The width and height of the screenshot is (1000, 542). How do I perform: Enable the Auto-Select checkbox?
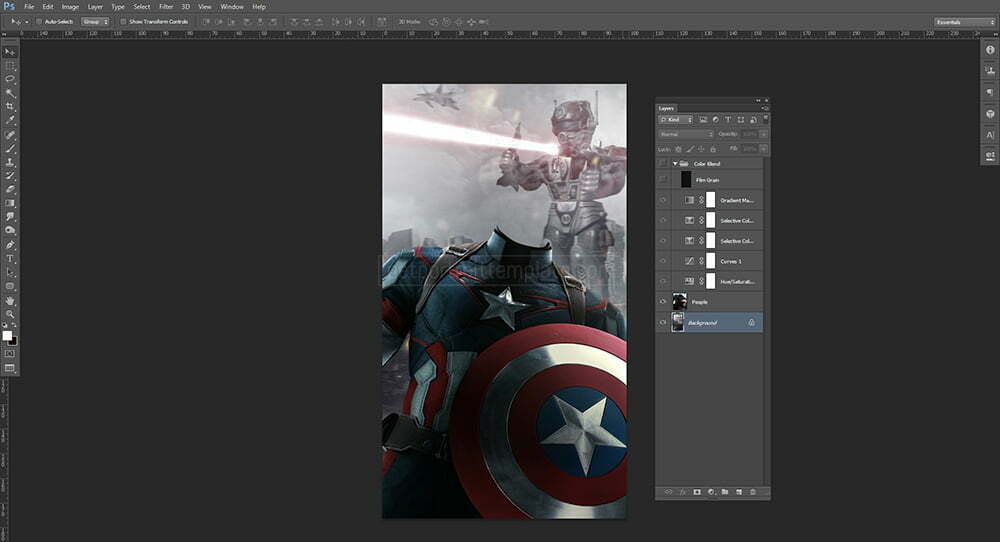[39, 21]
